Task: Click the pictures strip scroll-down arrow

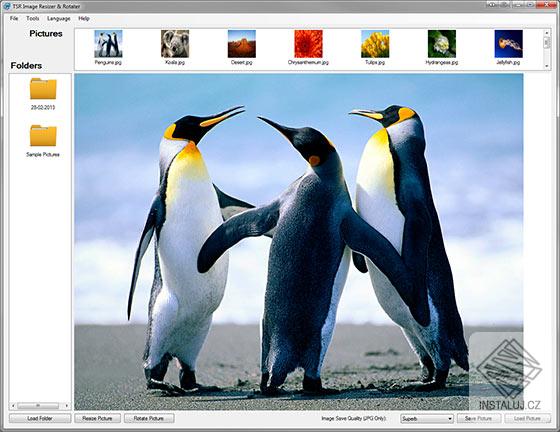Action: point(546,66)
